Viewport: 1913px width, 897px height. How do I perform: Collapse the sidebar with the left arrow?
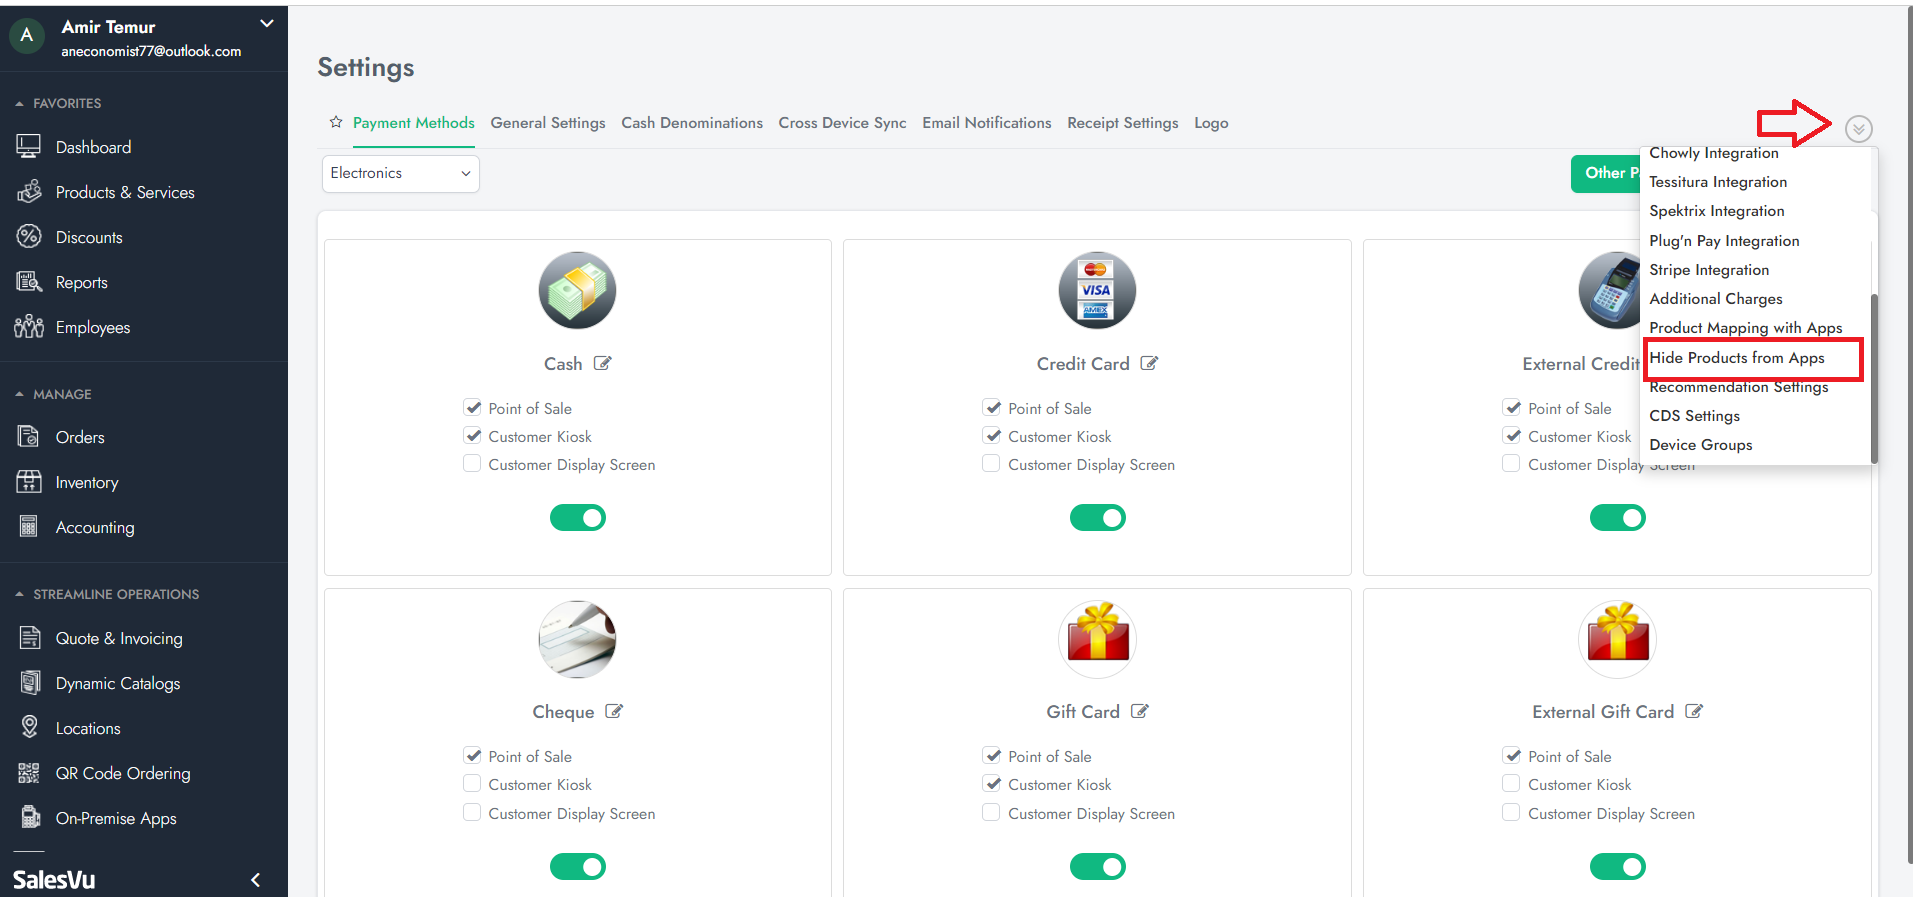point(255,880)
